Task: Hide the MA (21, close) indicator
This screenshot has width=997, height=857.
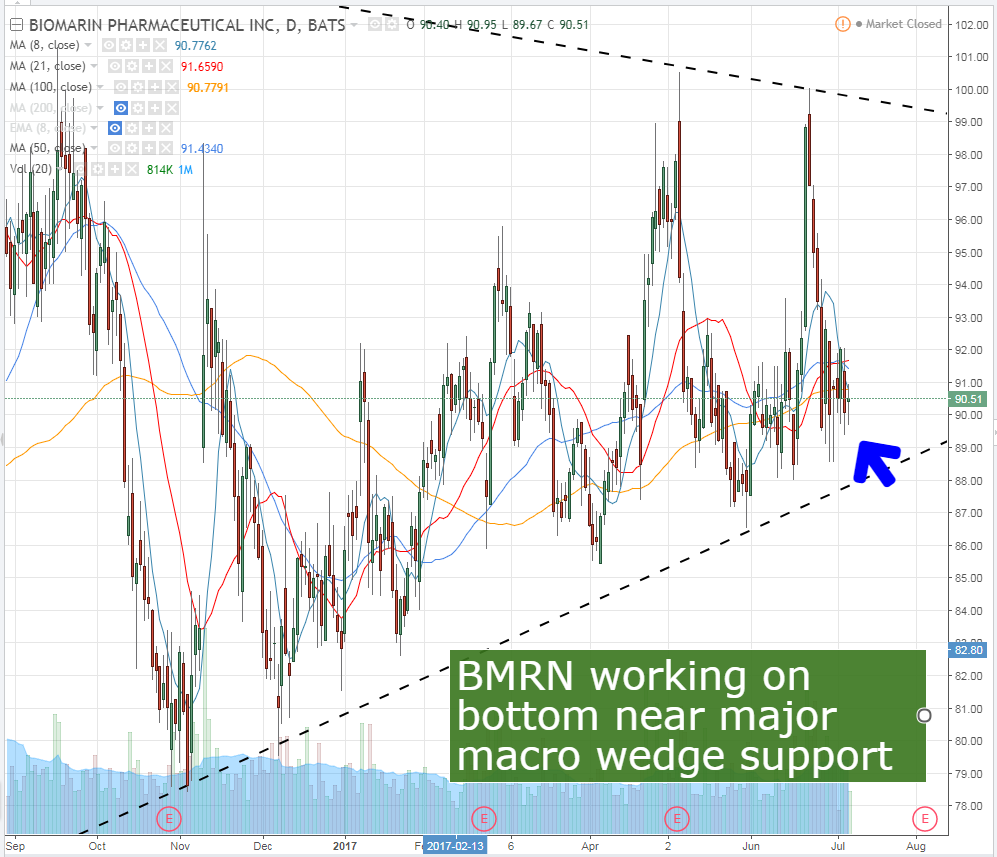Action: pyautogui.click(x=114, y=66)
